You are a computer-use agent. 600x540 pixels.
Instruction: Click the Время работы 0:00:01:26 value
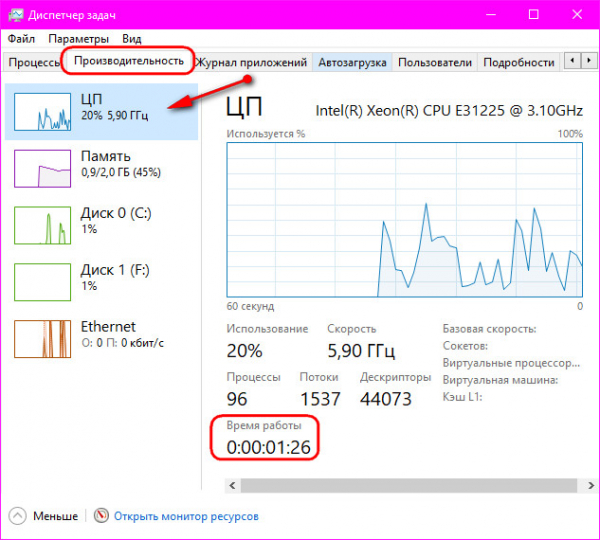pos(268,447)
